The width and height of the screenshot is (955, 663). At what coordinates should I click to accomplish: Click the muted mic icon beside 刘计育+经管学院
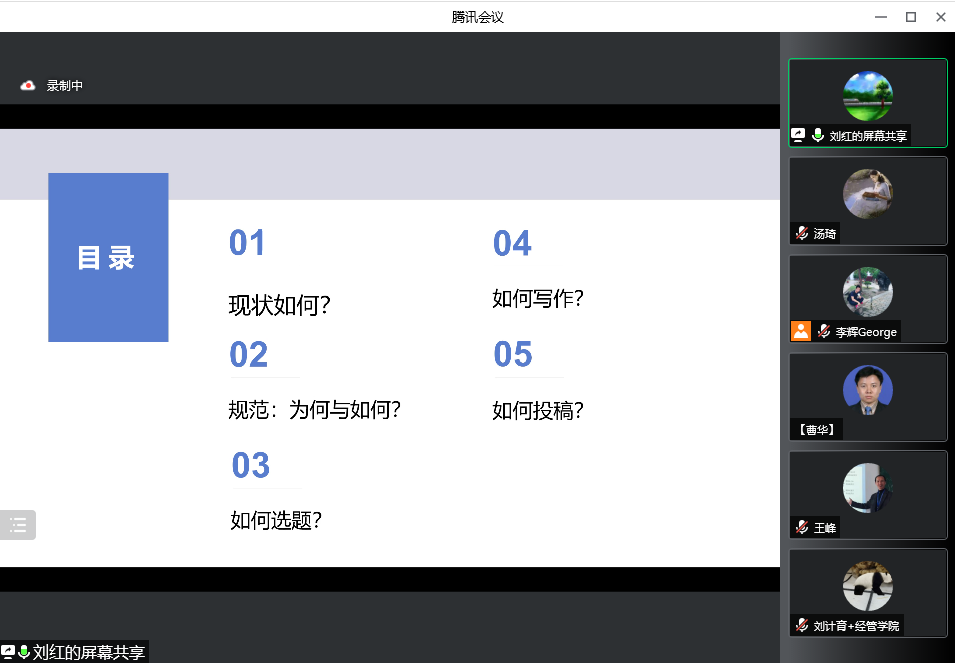pyautogui.click(x=802, y=625)
